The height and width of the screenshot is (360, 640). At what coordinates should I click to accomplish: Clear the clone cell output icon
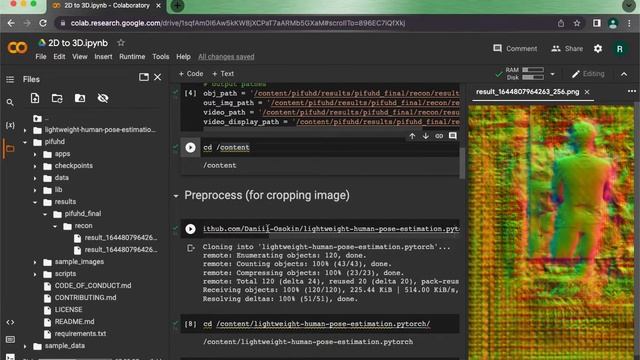pyautogui.click(x=190, y=248)
